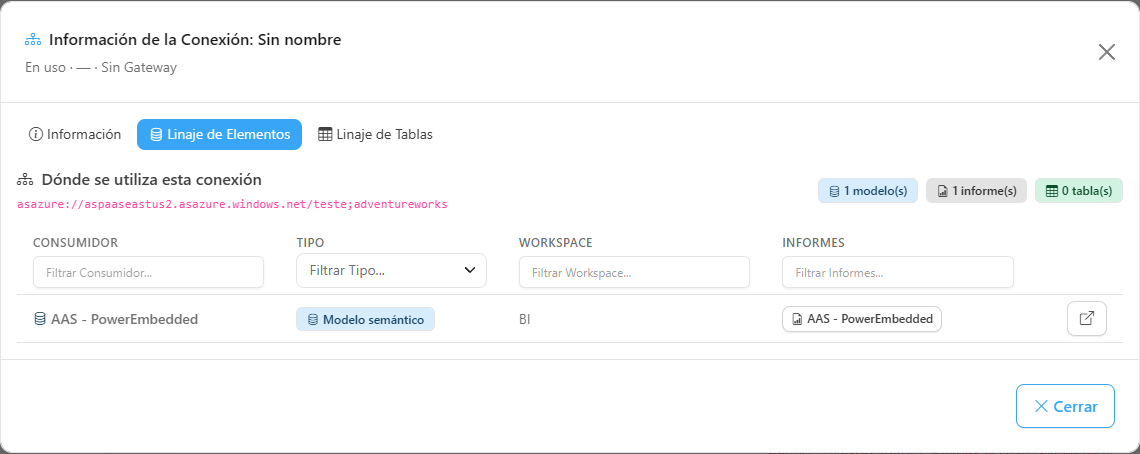Click the 0 tabla(s) badge
Screen dimensions: 1140x454
[x=1079, y=191]
